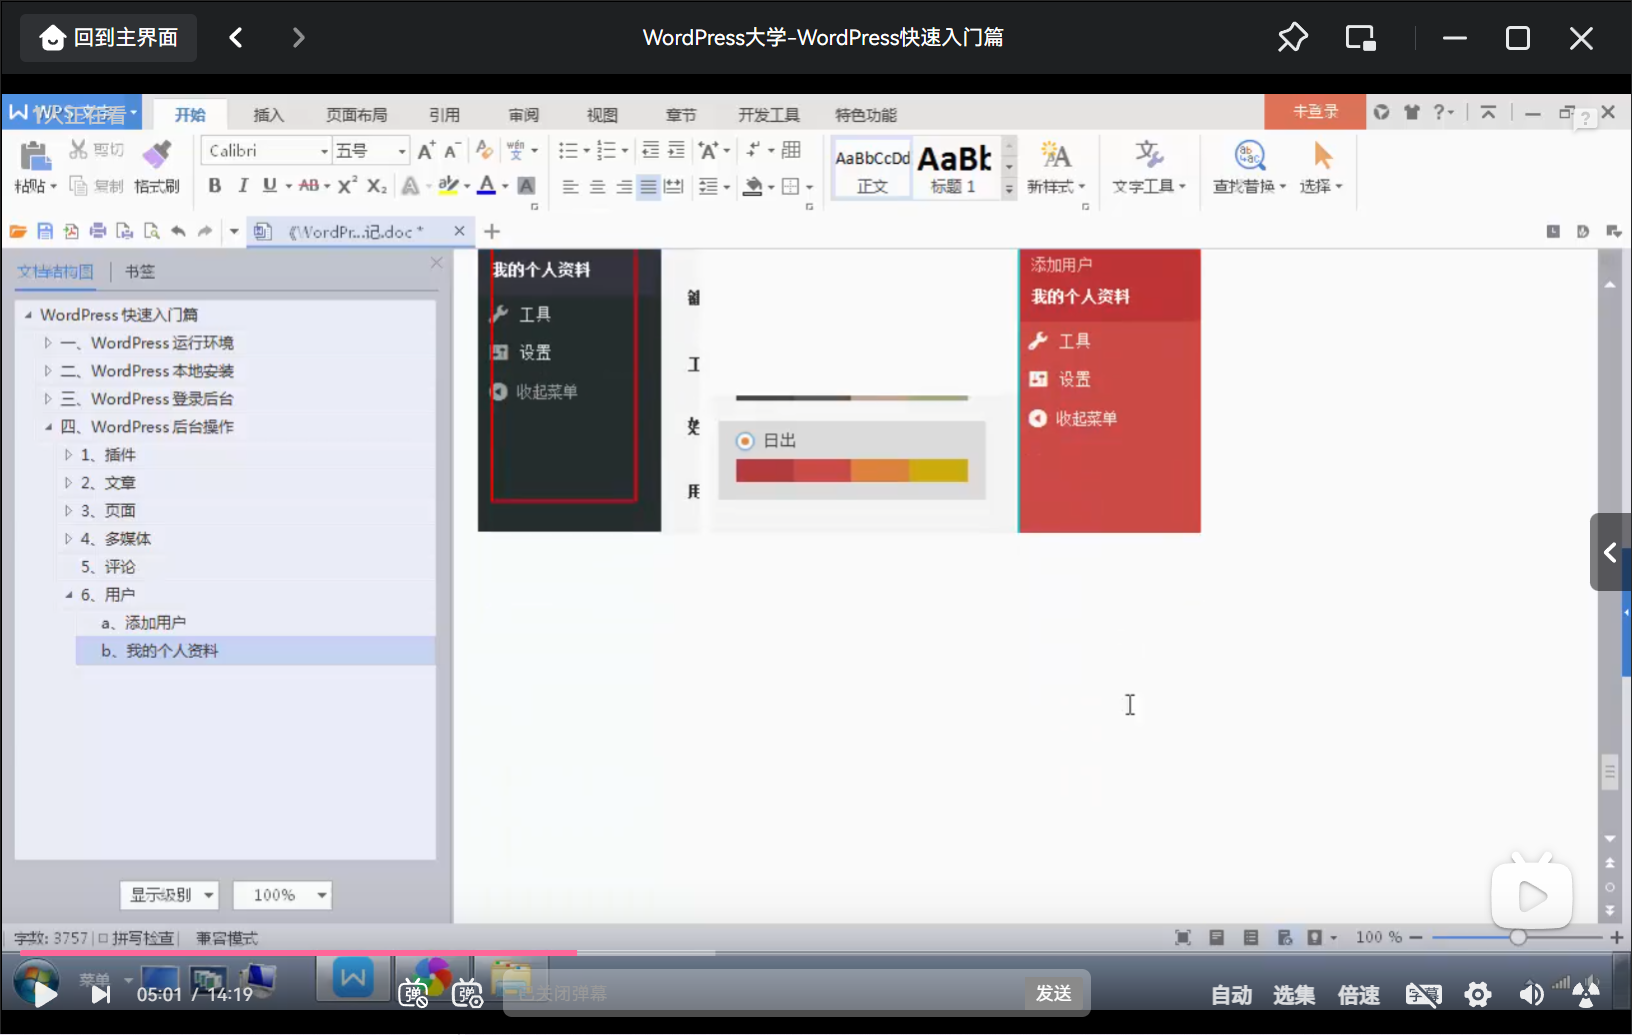Toggle Underline formatting
This screenshot has width=1632, height=1035.
(270, 185)
